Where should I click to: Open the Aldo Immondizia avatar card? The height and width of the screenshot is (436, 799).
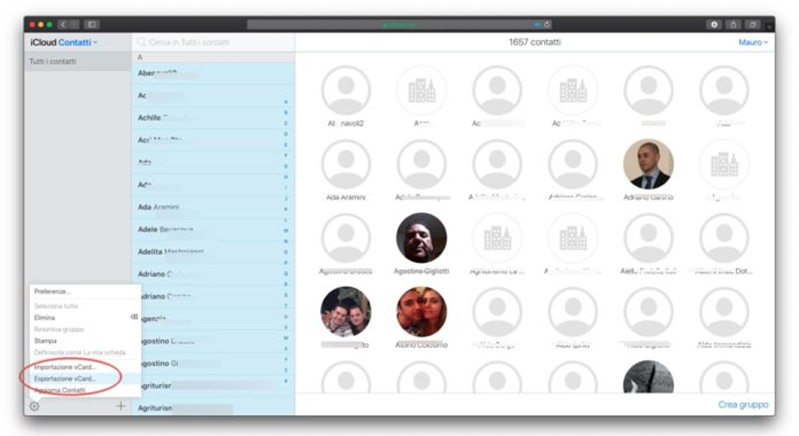(724, 312)
